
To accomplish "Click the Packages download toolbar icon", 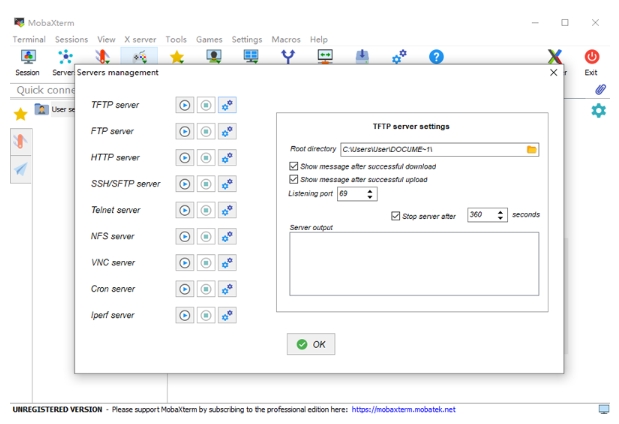I will click(362, 57).
